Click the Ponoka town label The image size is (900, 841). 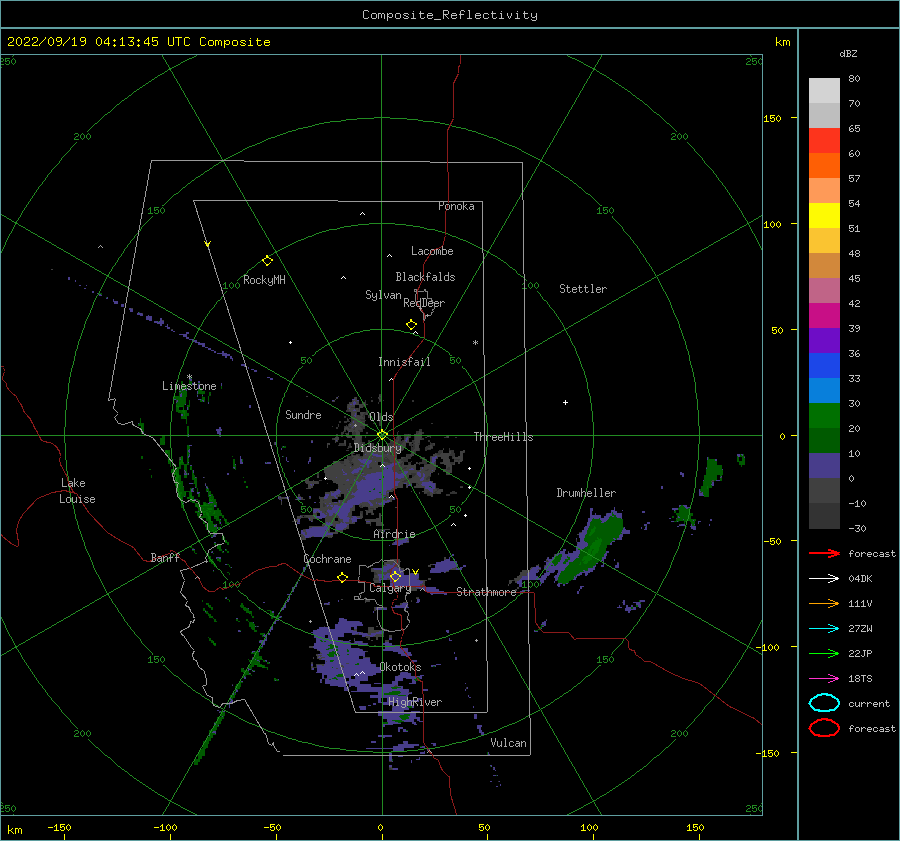456,206
